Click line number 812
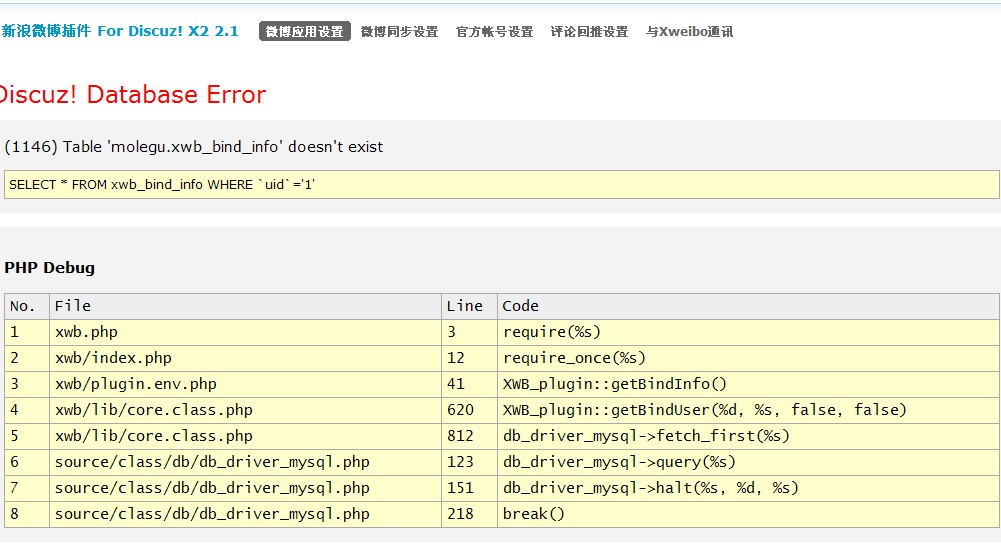The image size is (1001, 551). 469,437
